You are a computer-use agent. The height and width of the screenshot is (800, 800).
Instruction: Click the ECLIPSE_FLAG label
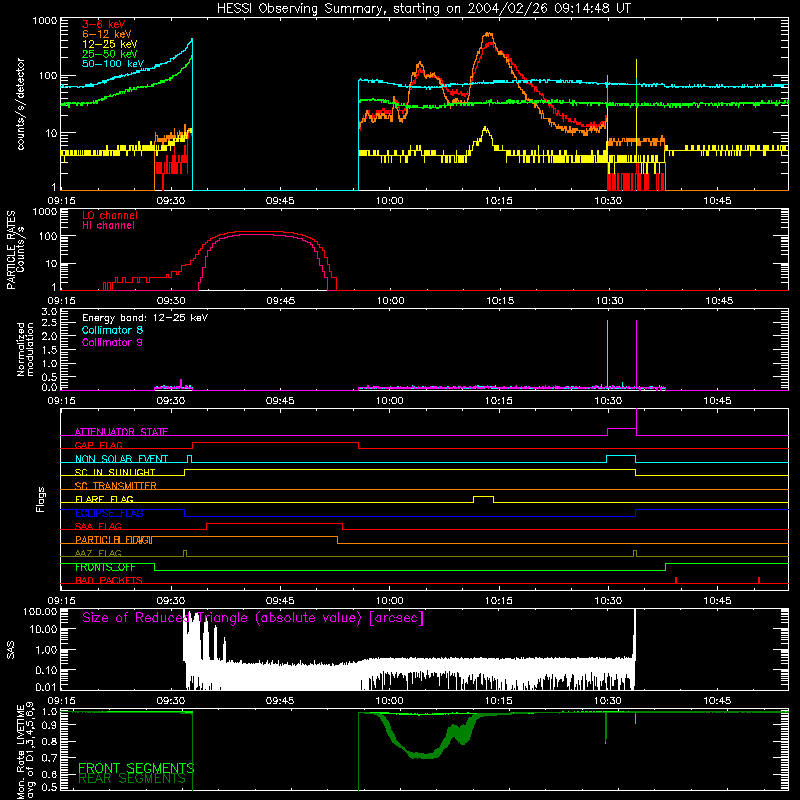[109, 513]
